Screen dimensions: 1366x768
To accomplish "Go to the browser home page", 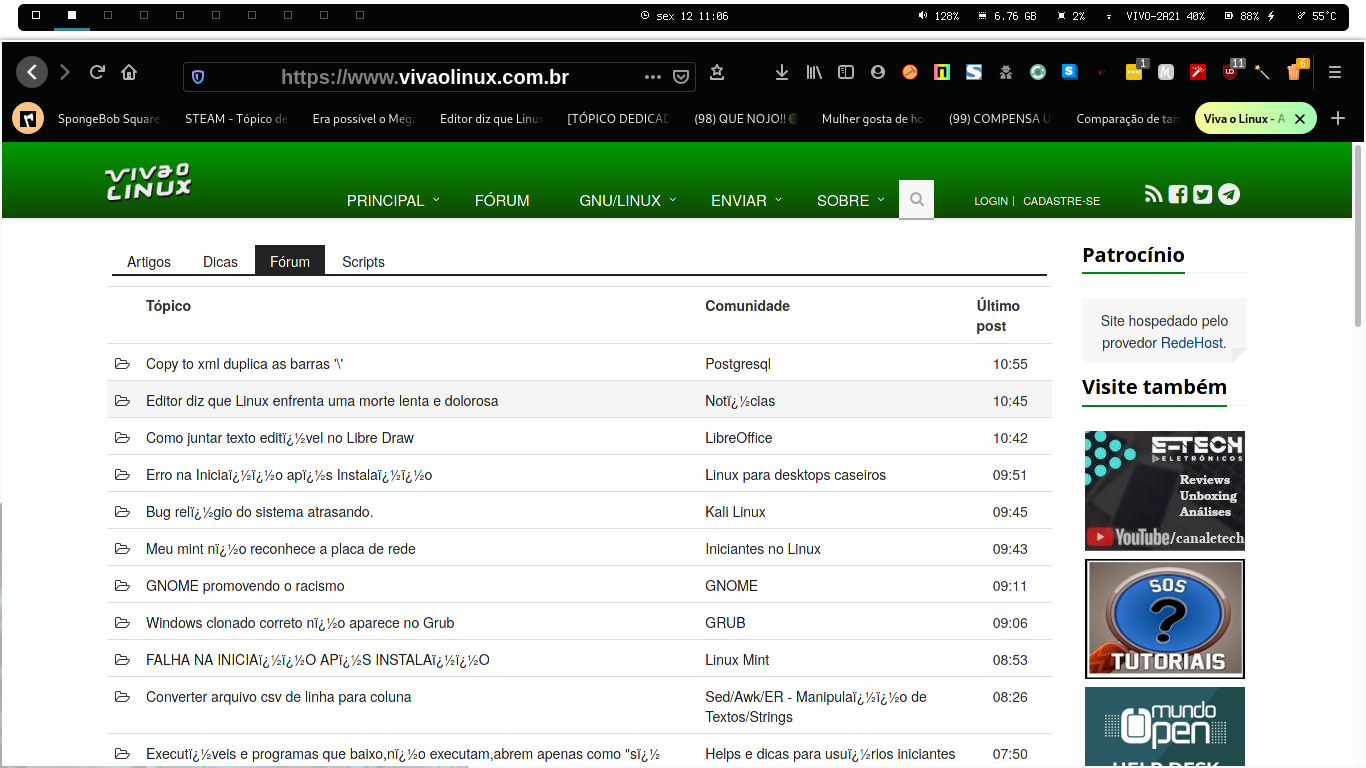I will click(129, 72).
